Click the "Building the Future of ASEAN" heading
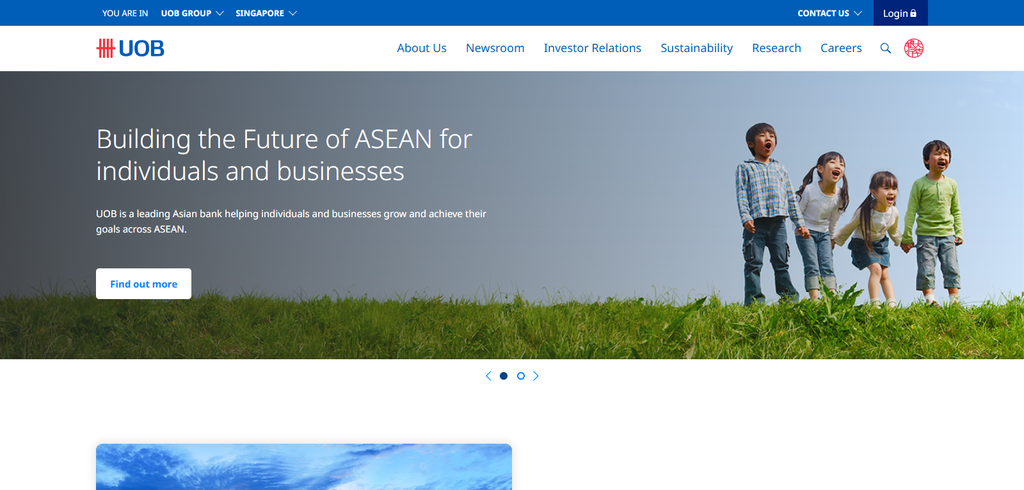The height and width of the screenshot is (490, 1024). [x=284, y=155]
